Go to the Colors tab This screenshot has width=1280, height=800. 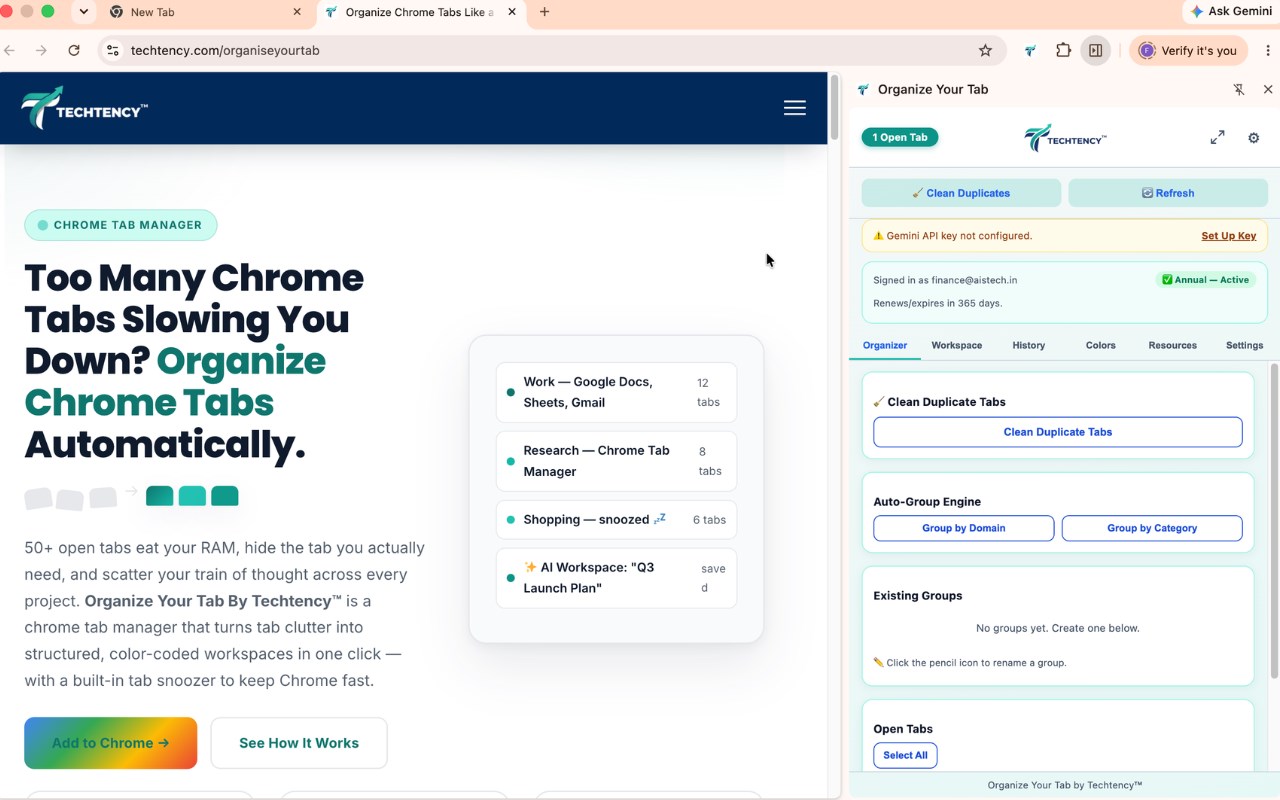(x=1101, y=345)
